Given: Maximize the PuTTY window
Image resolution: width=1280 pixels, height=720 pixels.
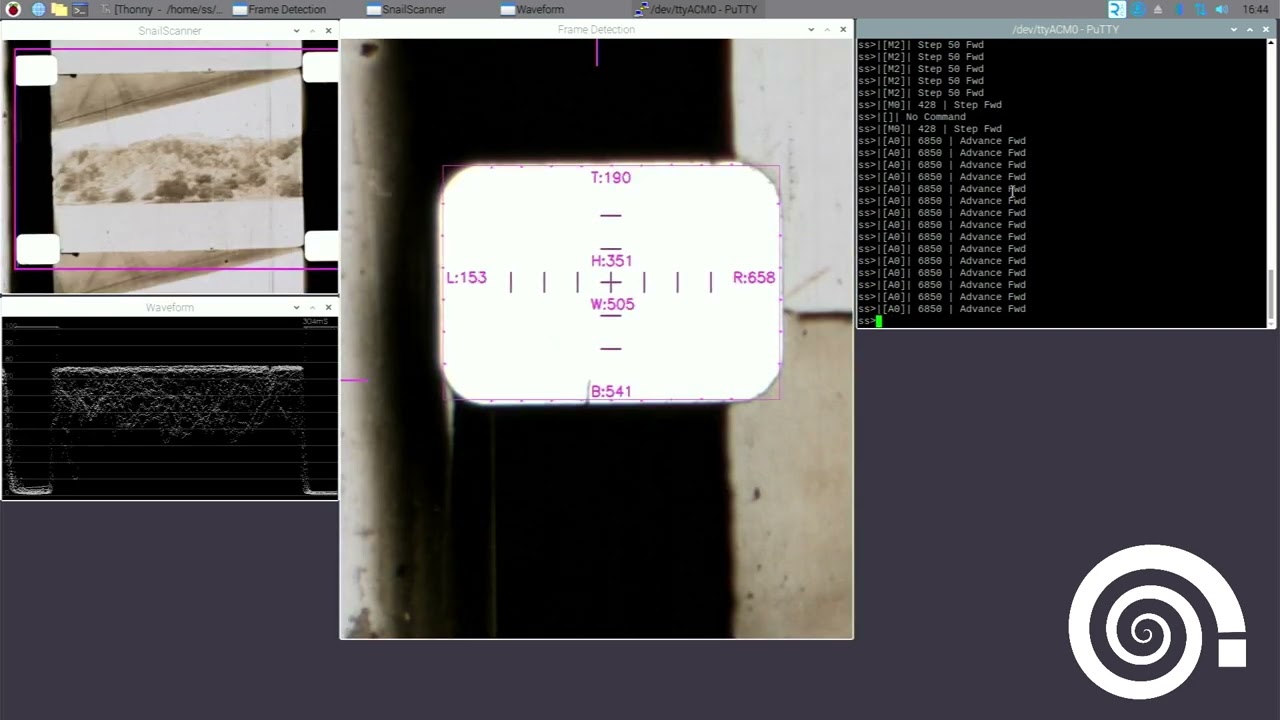Looking at the screenshot, I should click(1250, 29).
